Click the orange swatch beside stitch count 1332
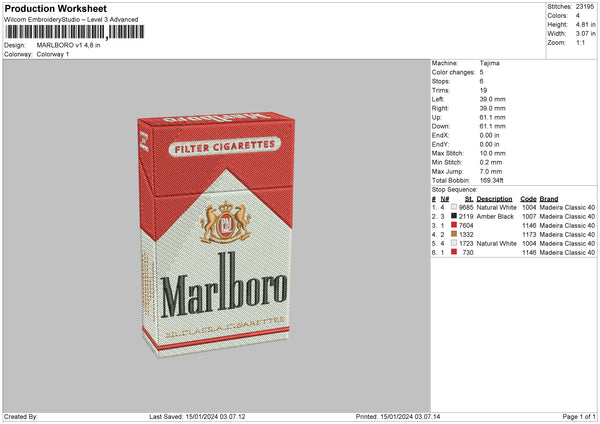The height and width of the screenshot is (424, 600). [x=454, y=234]
